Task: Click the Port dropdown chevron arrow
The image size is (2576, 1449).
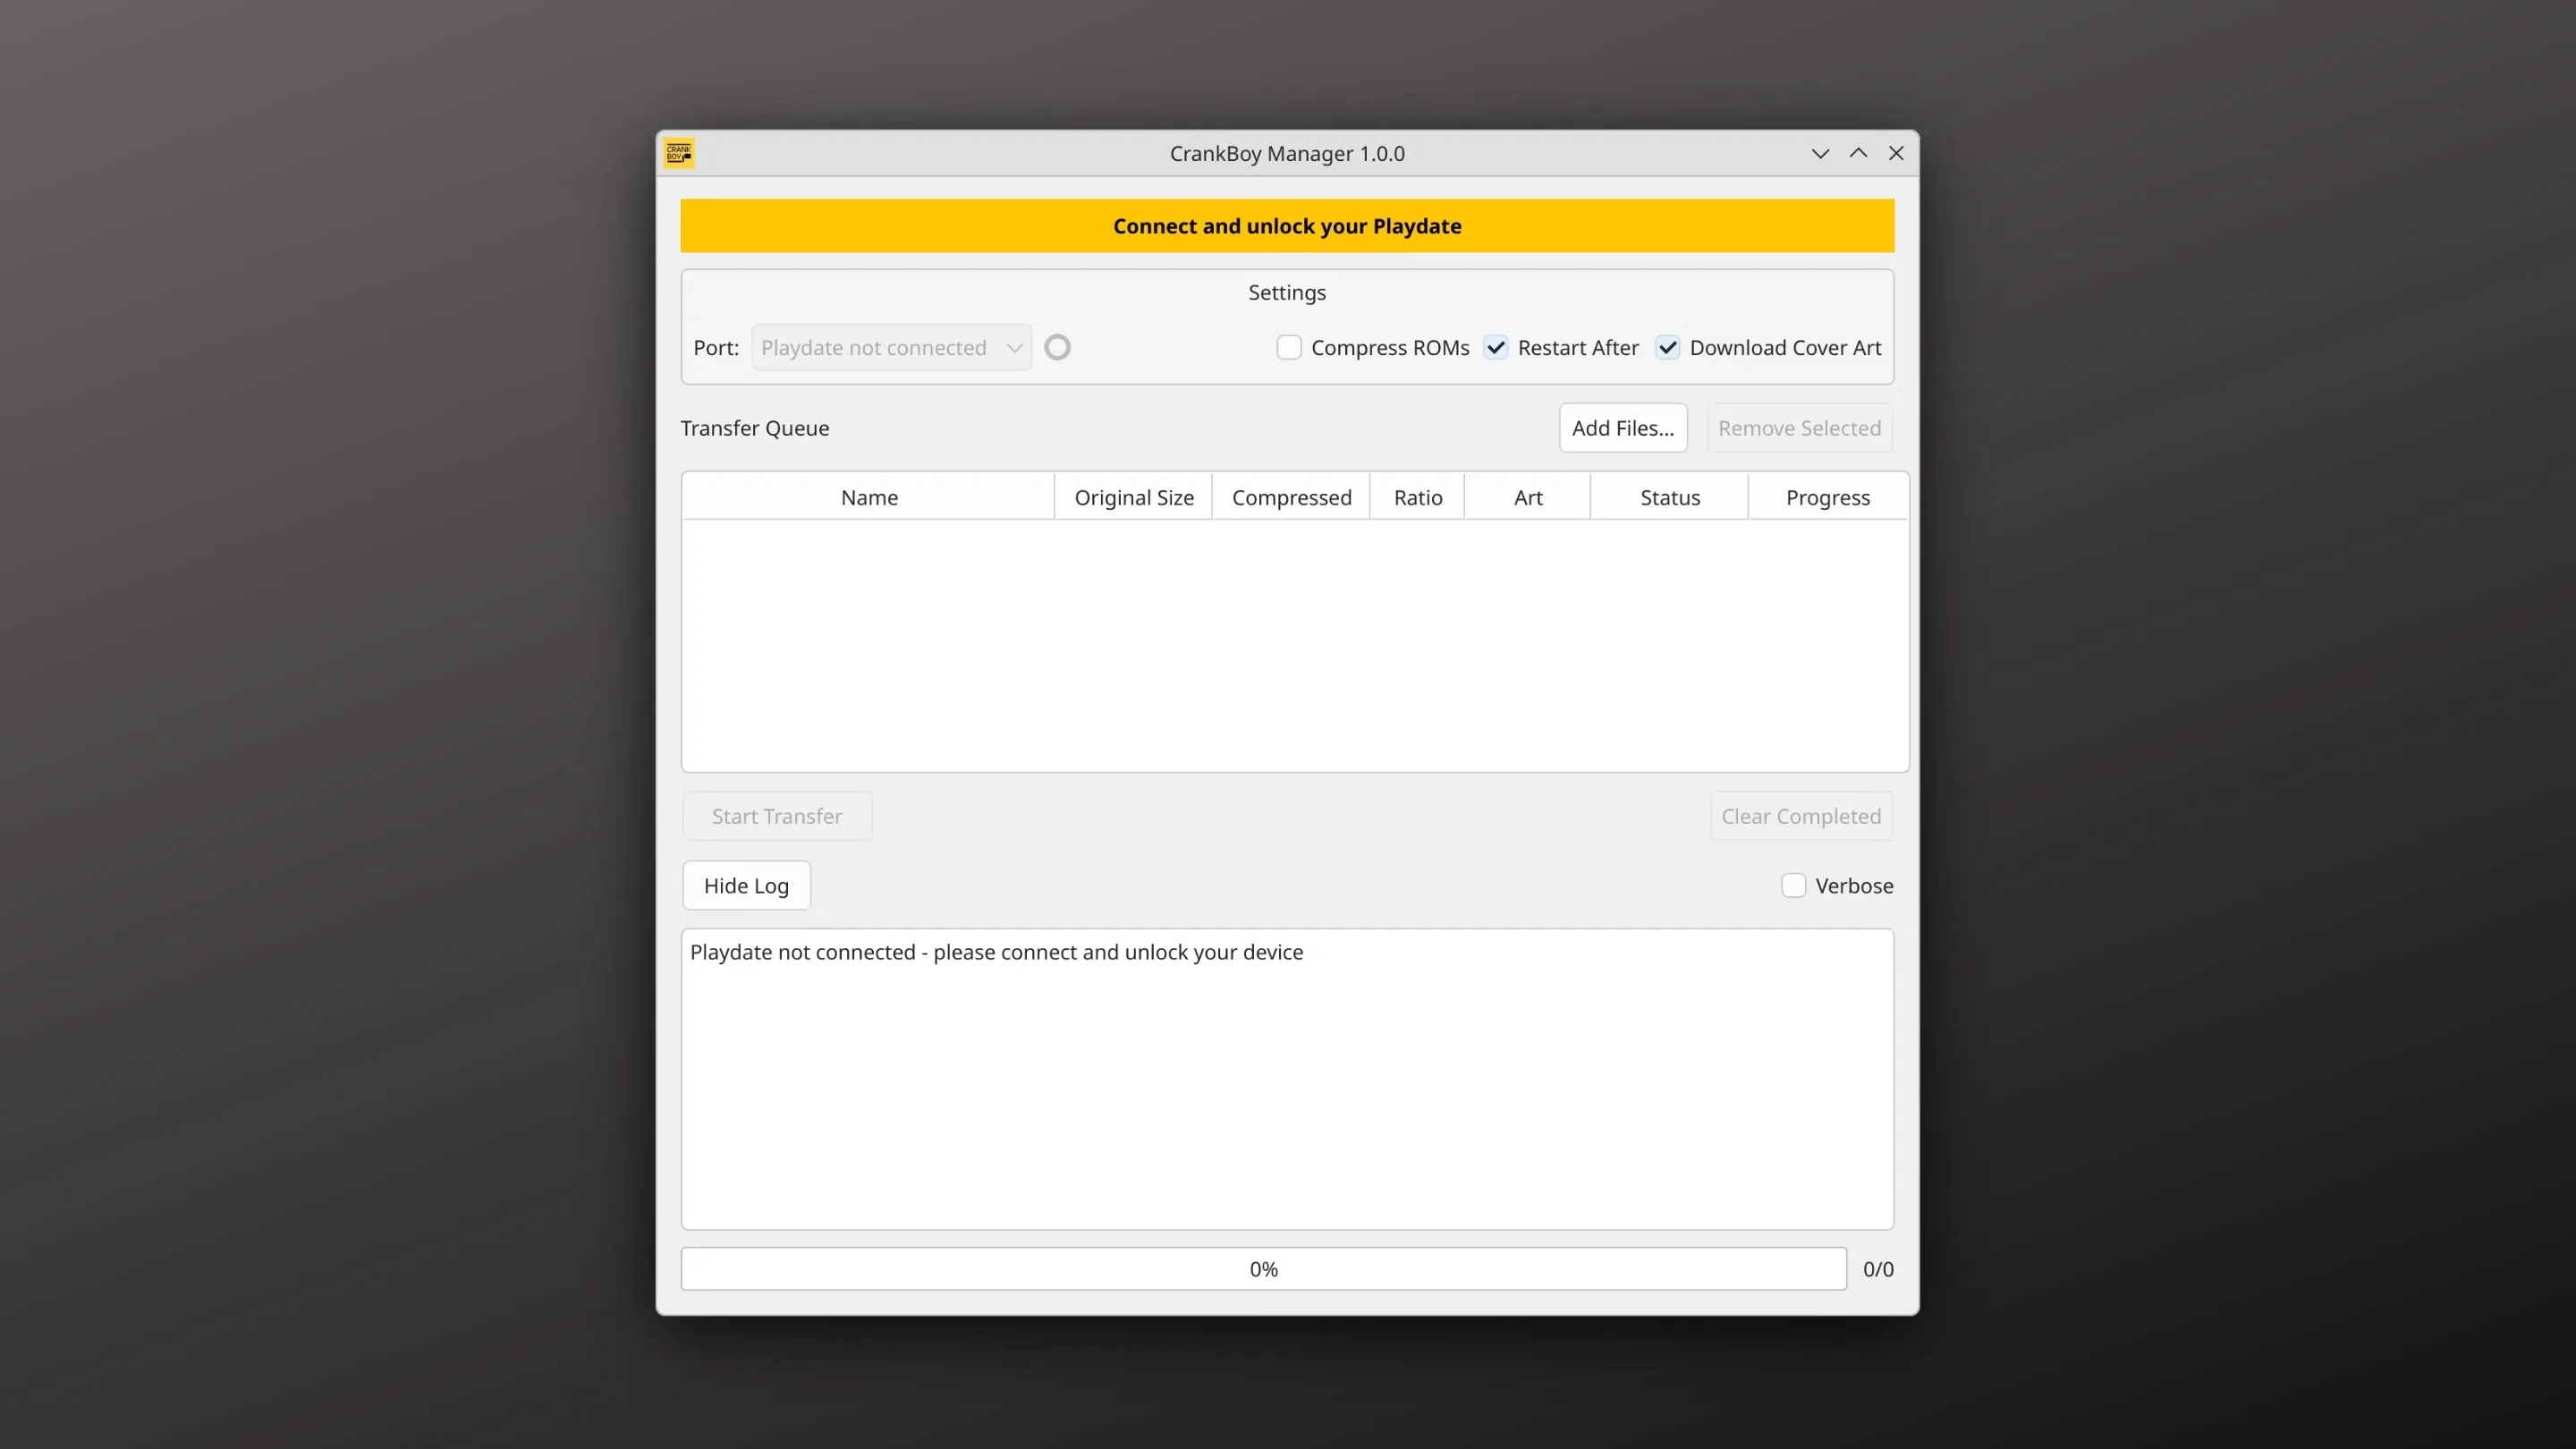Action: click(1014, 348)
